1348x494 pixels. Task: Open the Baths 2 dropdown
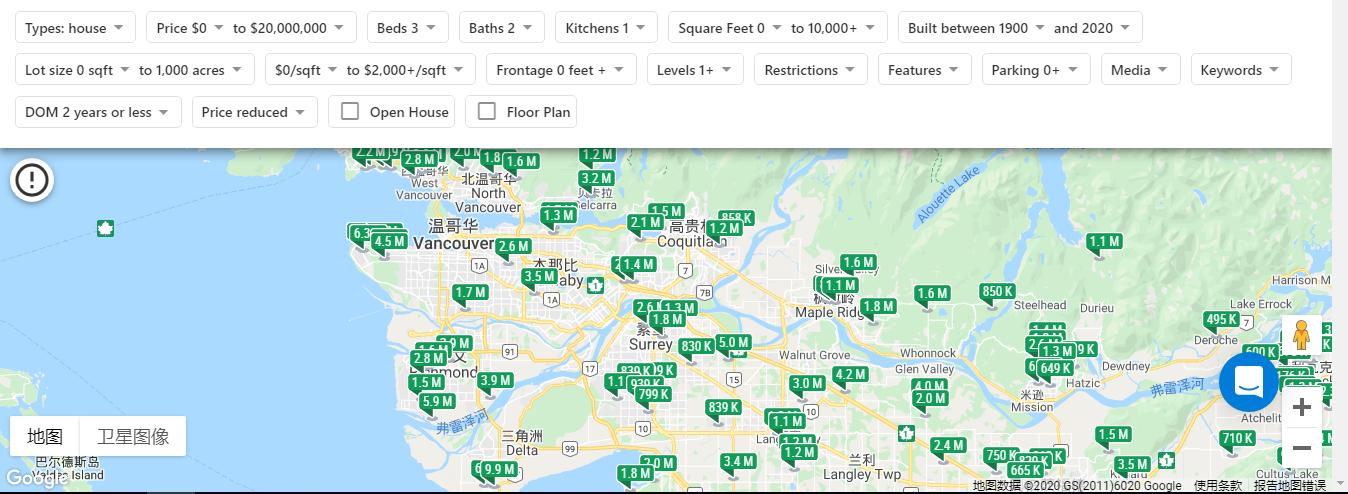tap(501, 28)
